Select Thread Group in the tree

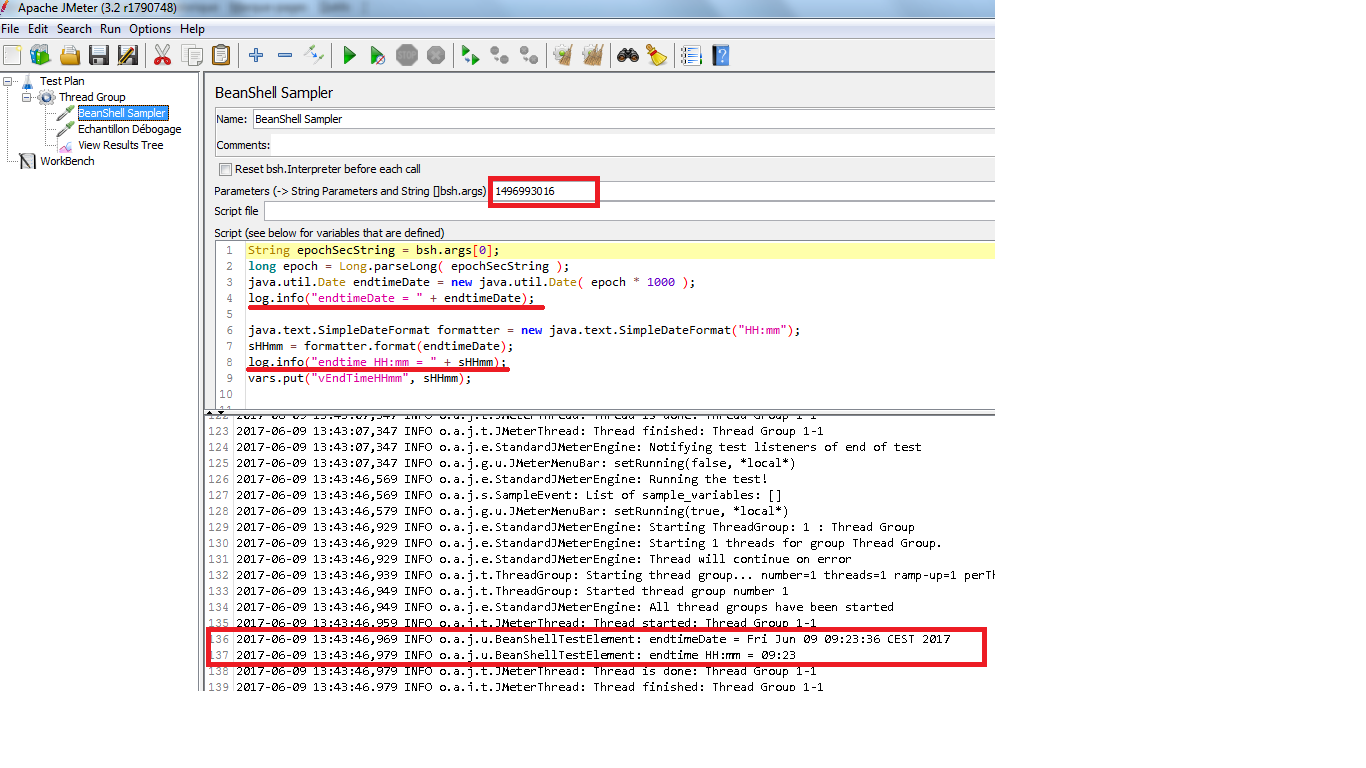pos(92,97)
